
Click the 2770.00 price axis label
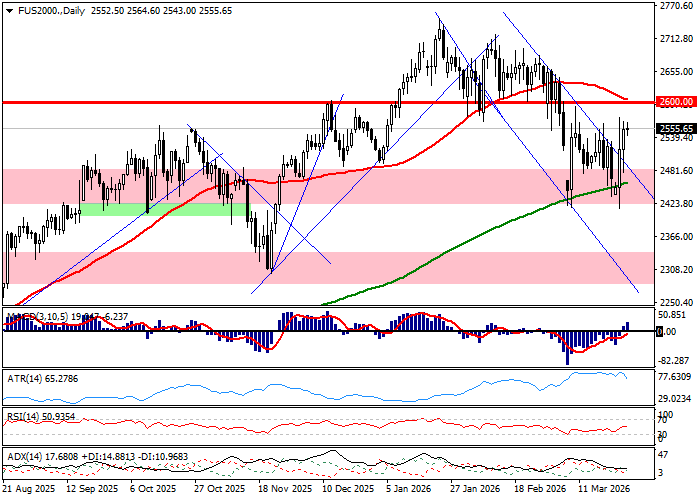(676, 6)
